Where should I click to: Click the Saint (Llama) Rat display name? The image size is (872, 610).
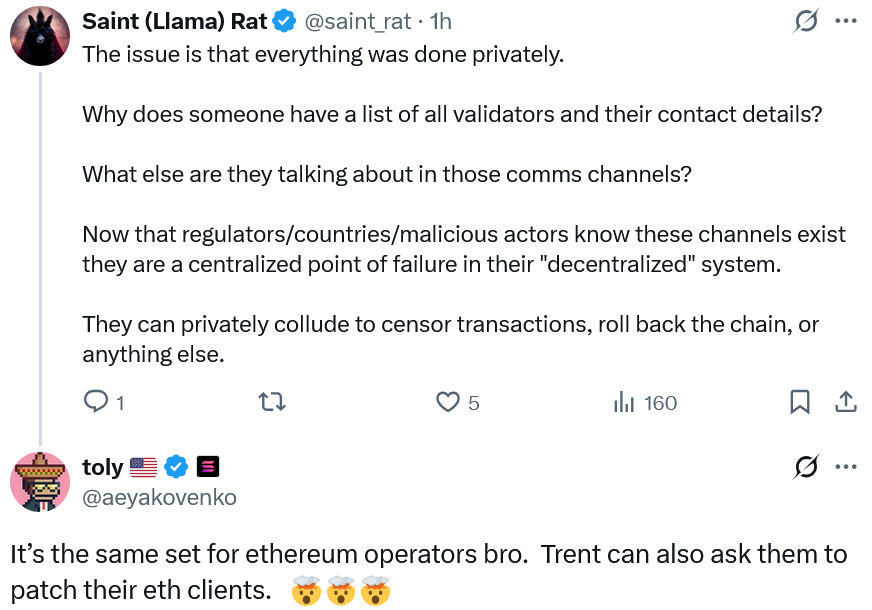click(x=174, y=22)
